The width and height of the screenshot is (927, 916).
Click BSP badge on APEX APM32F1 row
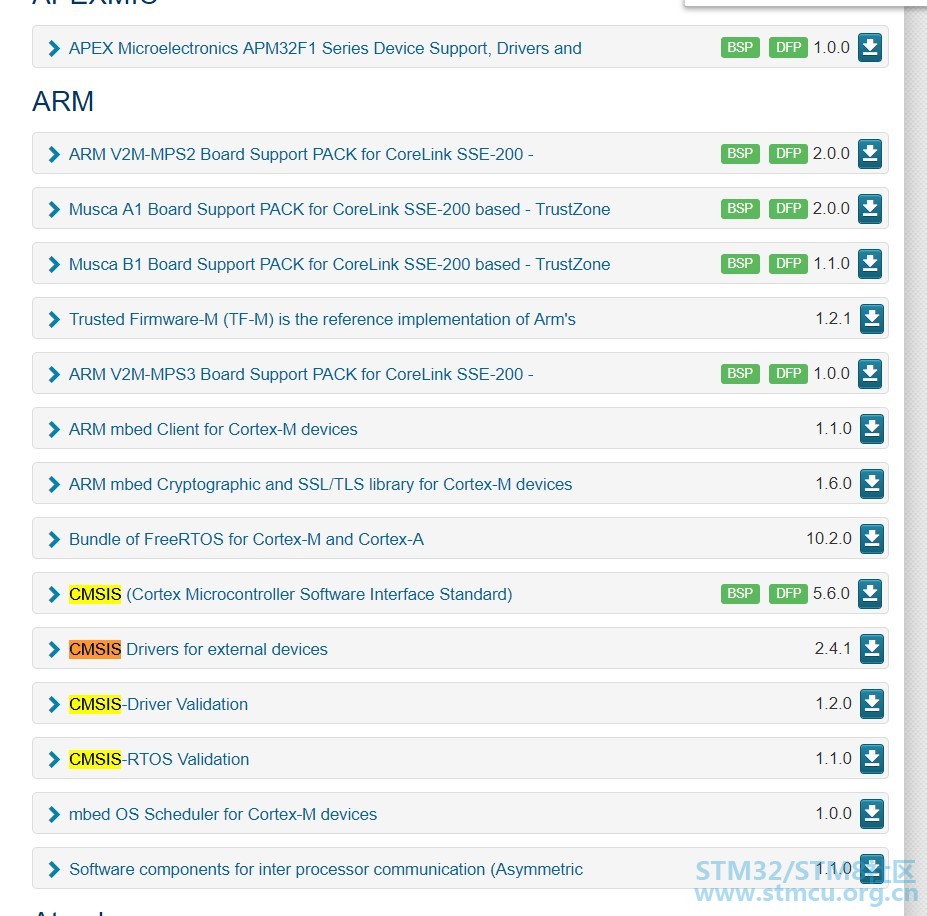[740, 47]
